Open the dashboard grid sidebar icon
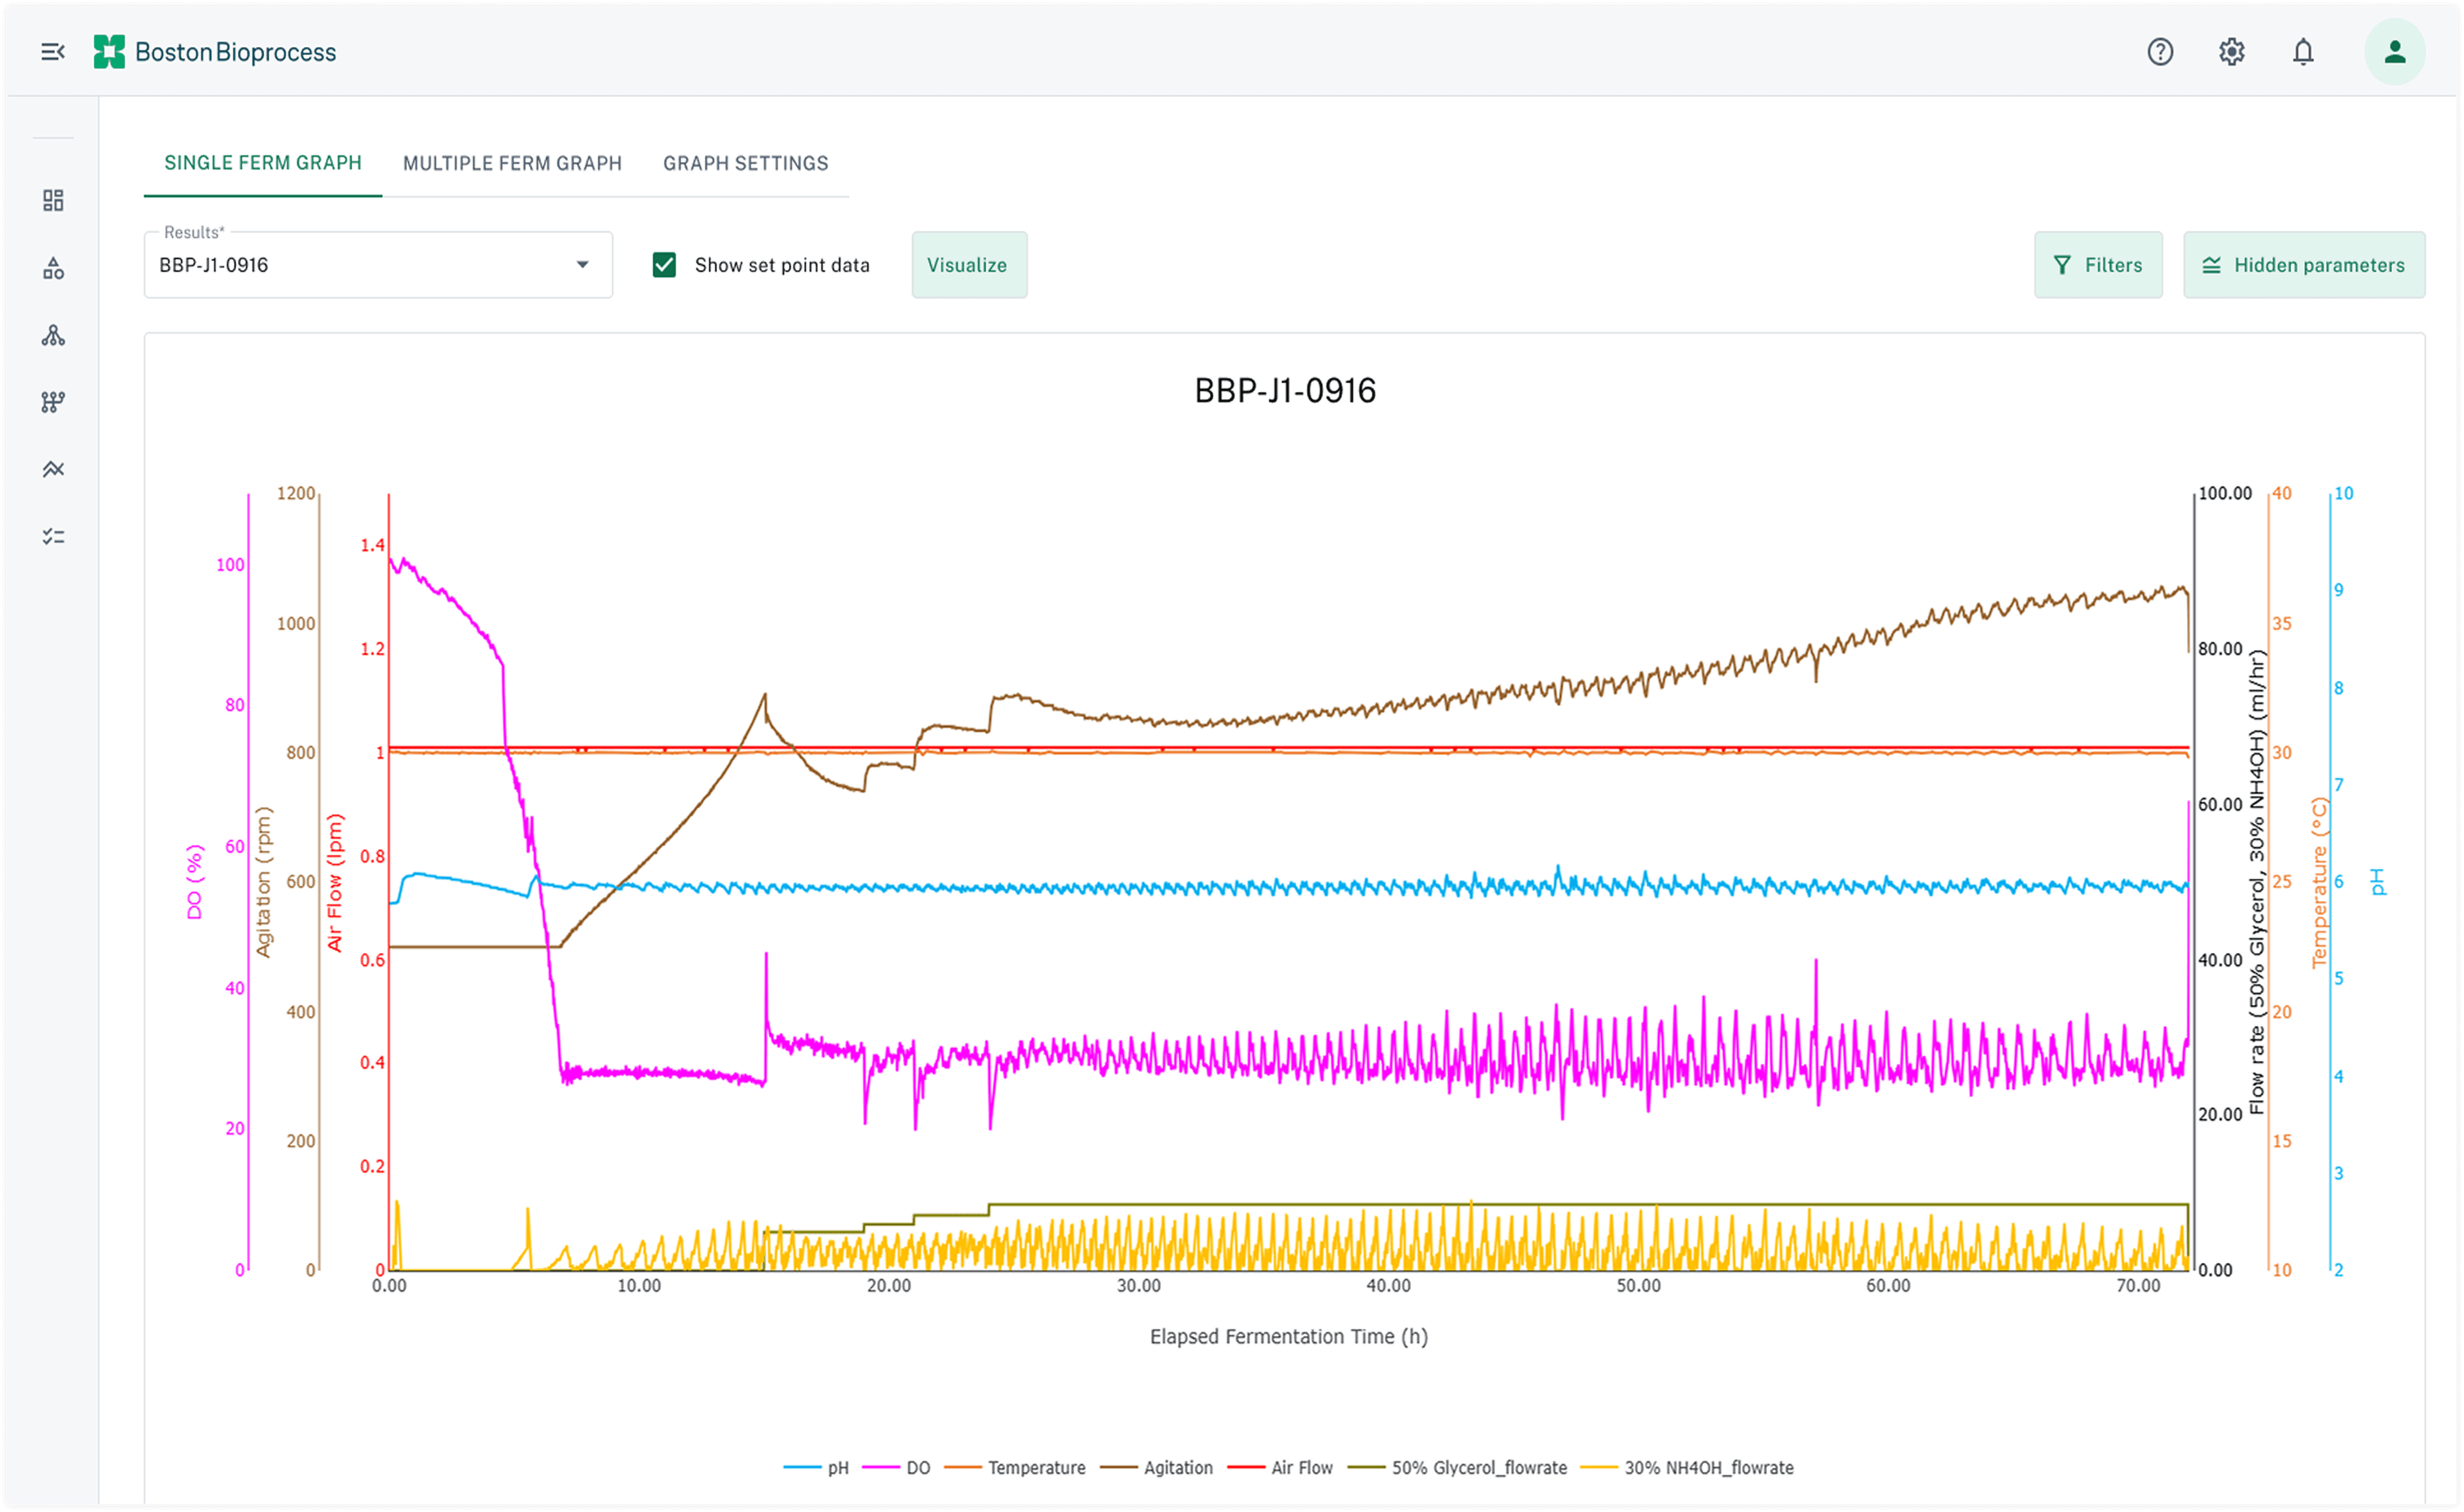Screen dimensions: 2464x1512 (x=53, y=201)
